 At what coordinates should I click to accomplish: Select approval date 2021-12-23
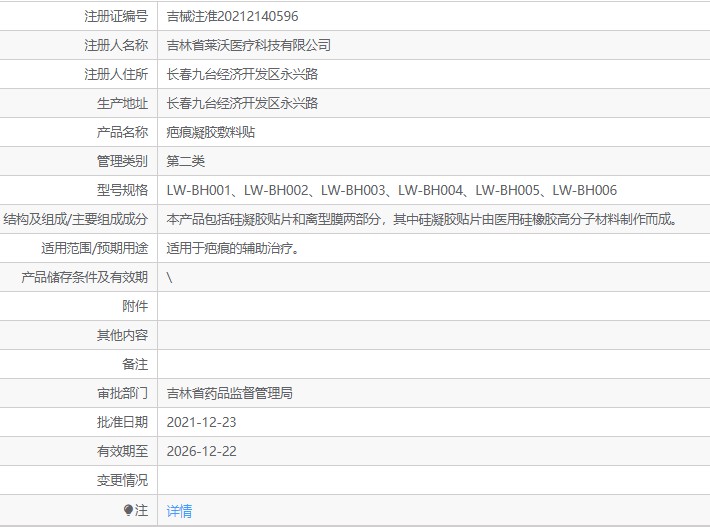point(201,422)
